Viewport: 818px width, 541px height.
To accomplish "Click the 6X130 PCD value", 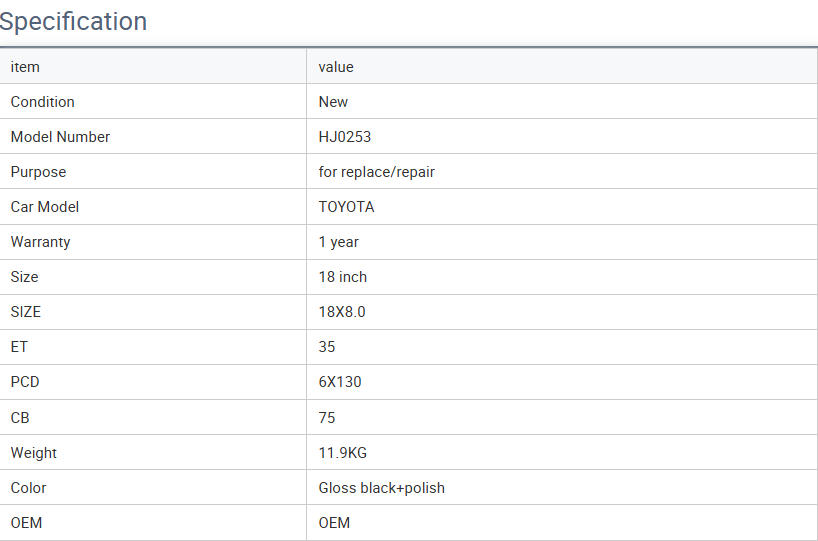I will tap(340, 382).
